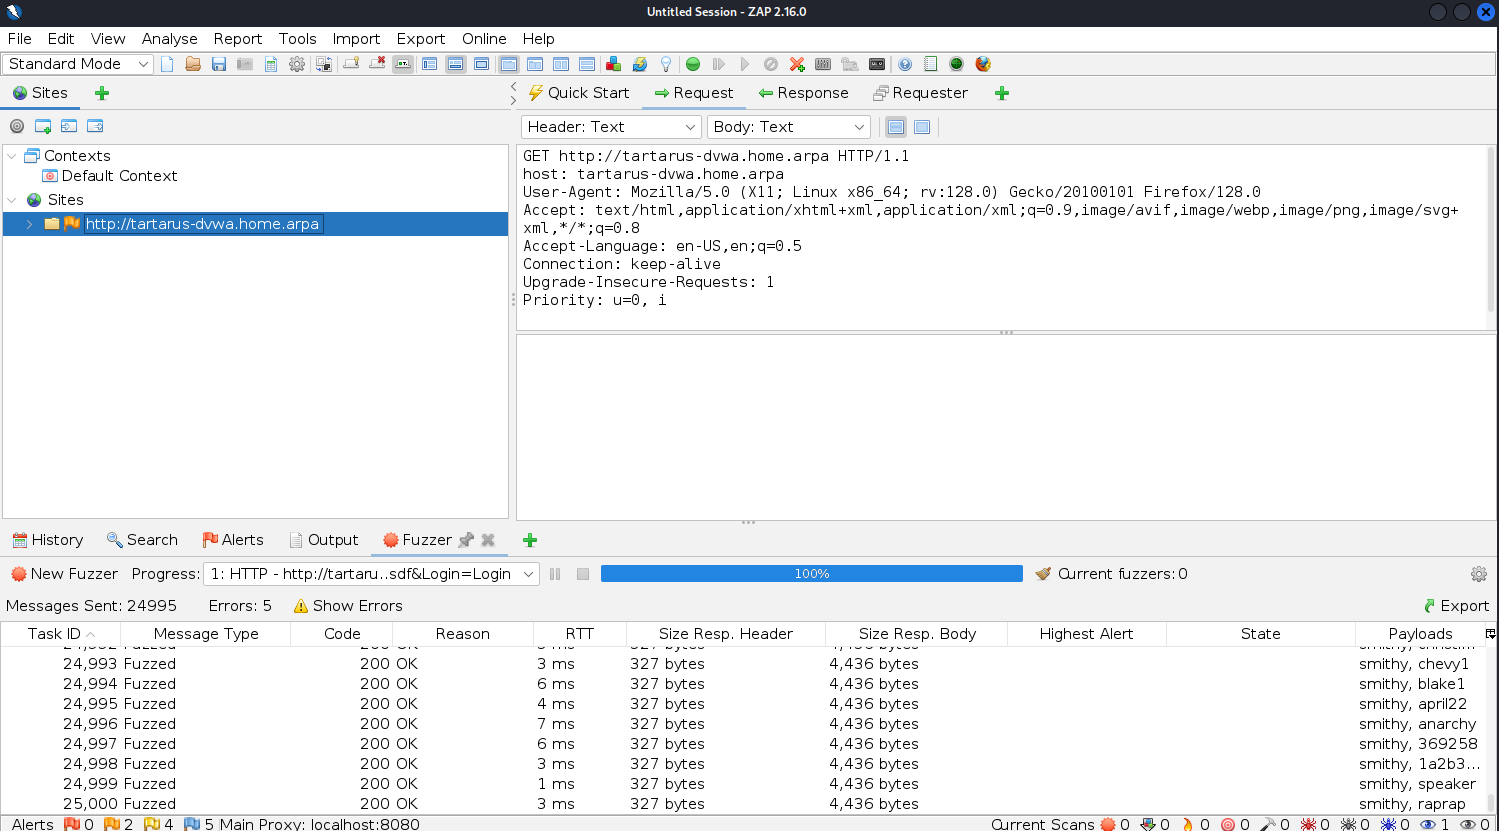Screen dimensions: 1499x831
Task: Open fuzzer options gear icon
Action: tap(1478, 574)
